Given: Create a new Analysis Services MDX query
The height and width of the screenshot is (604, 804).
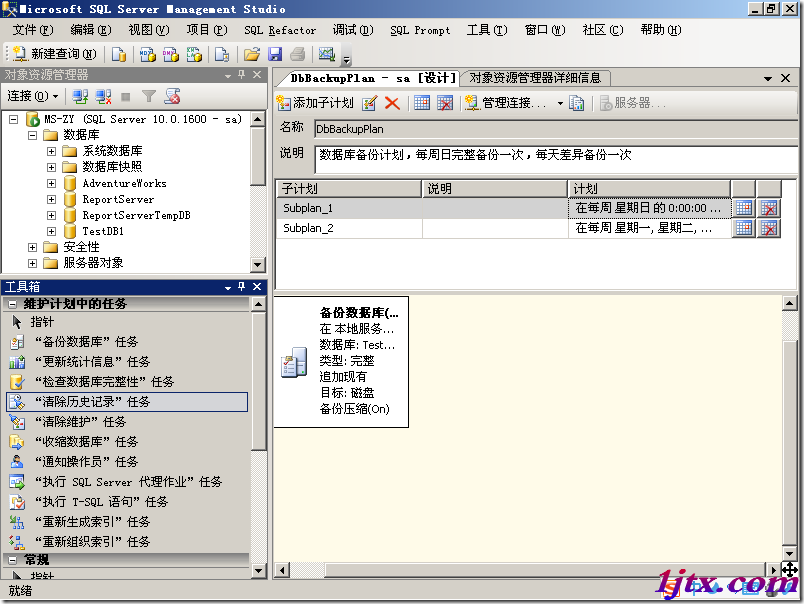Looking at the screenshot, I should [148, 54].
